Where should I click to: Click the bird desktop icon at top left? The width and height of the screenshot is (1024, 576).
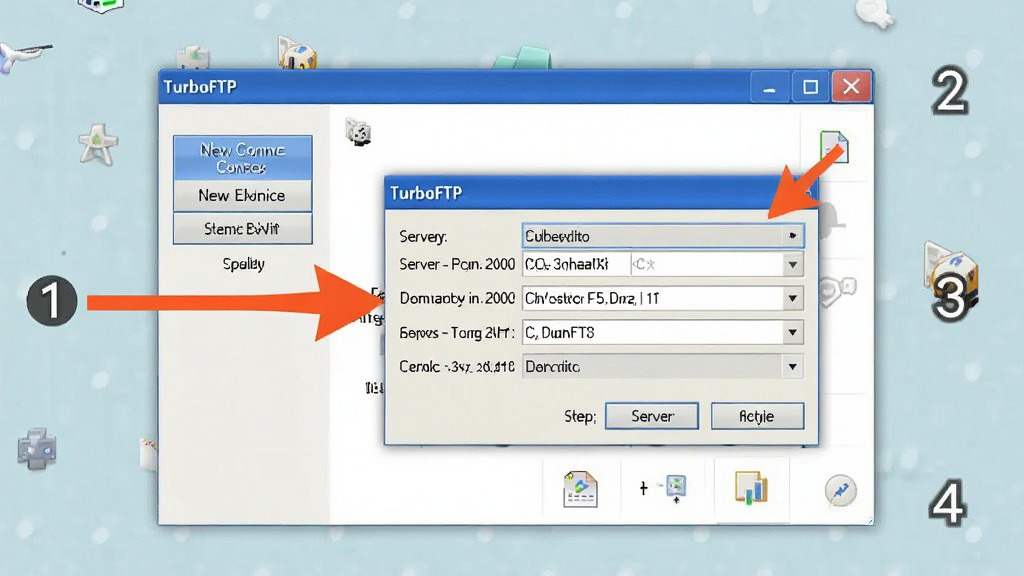coord(24,57)
